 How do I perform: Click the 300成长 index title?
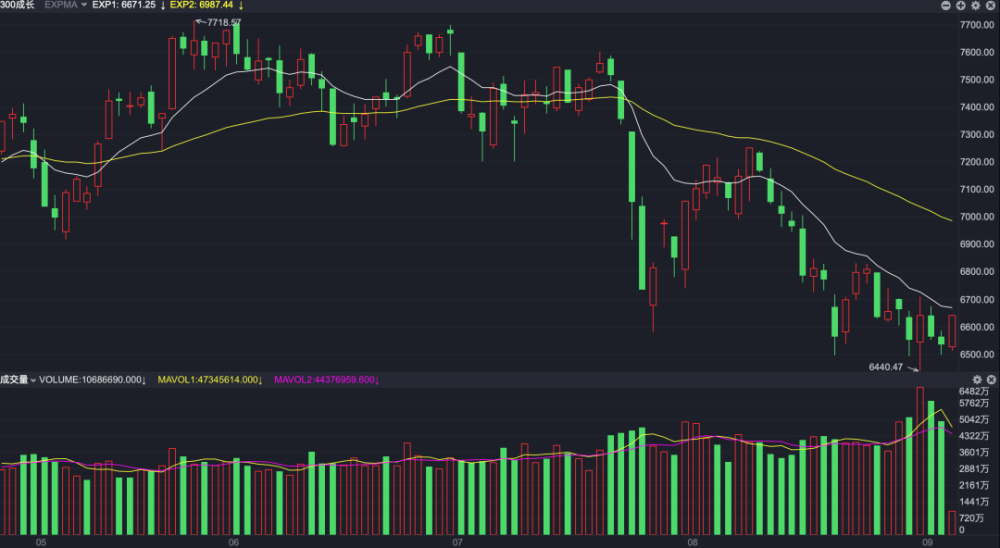[18, 6]
